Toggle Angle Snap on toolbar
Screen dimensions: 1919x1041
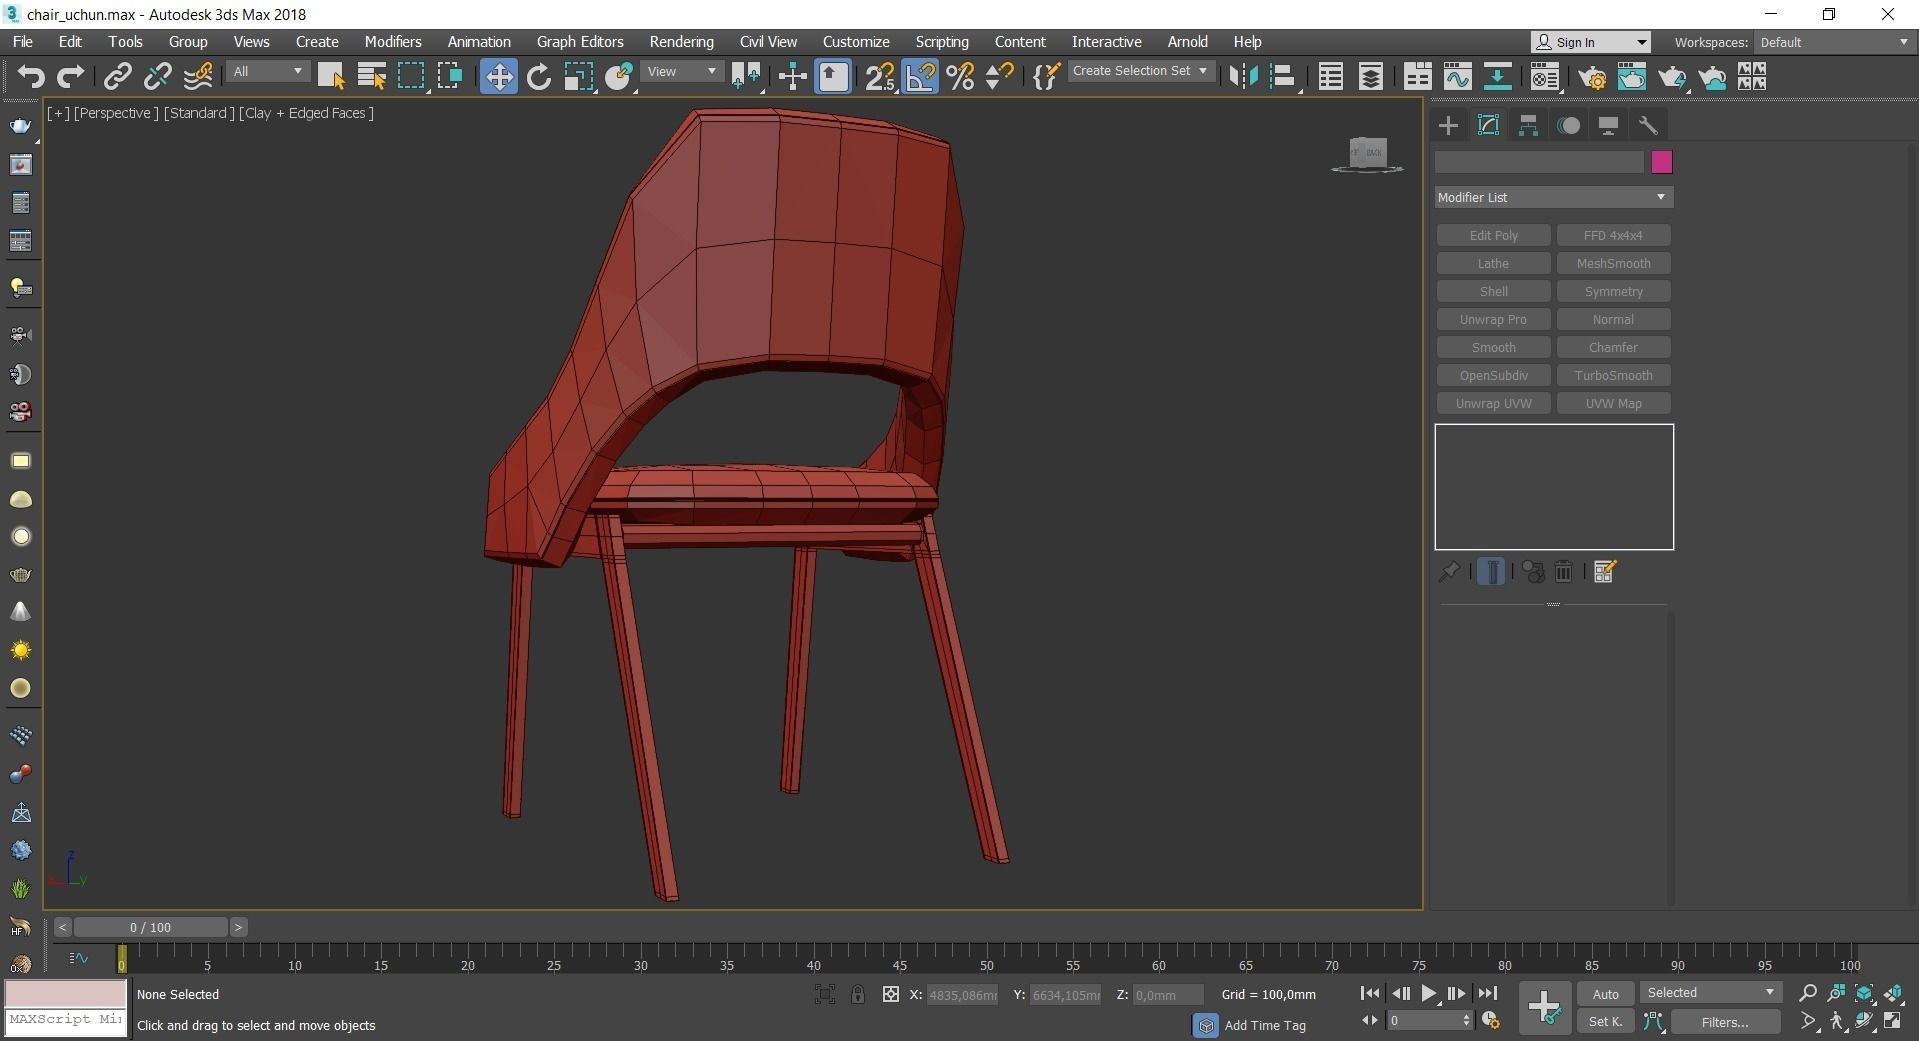920,76
